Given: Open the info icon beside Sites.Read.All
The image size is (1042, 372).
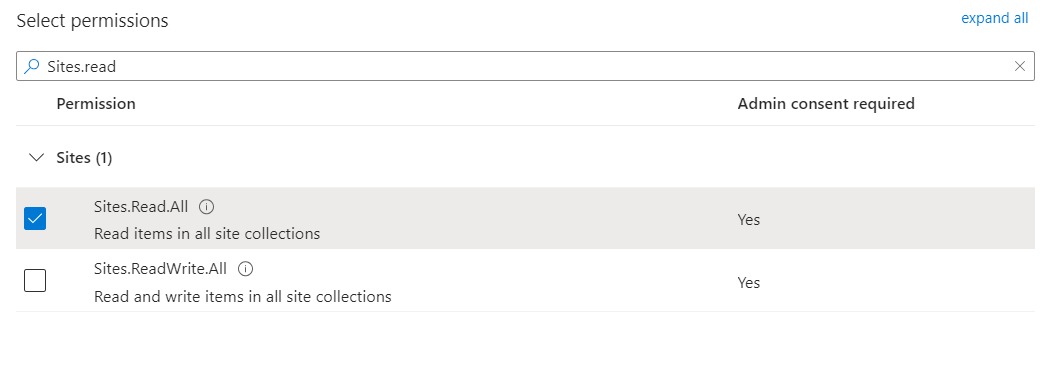Looking at the screenshot, I should pyautogui.click(x=207, y=207).
